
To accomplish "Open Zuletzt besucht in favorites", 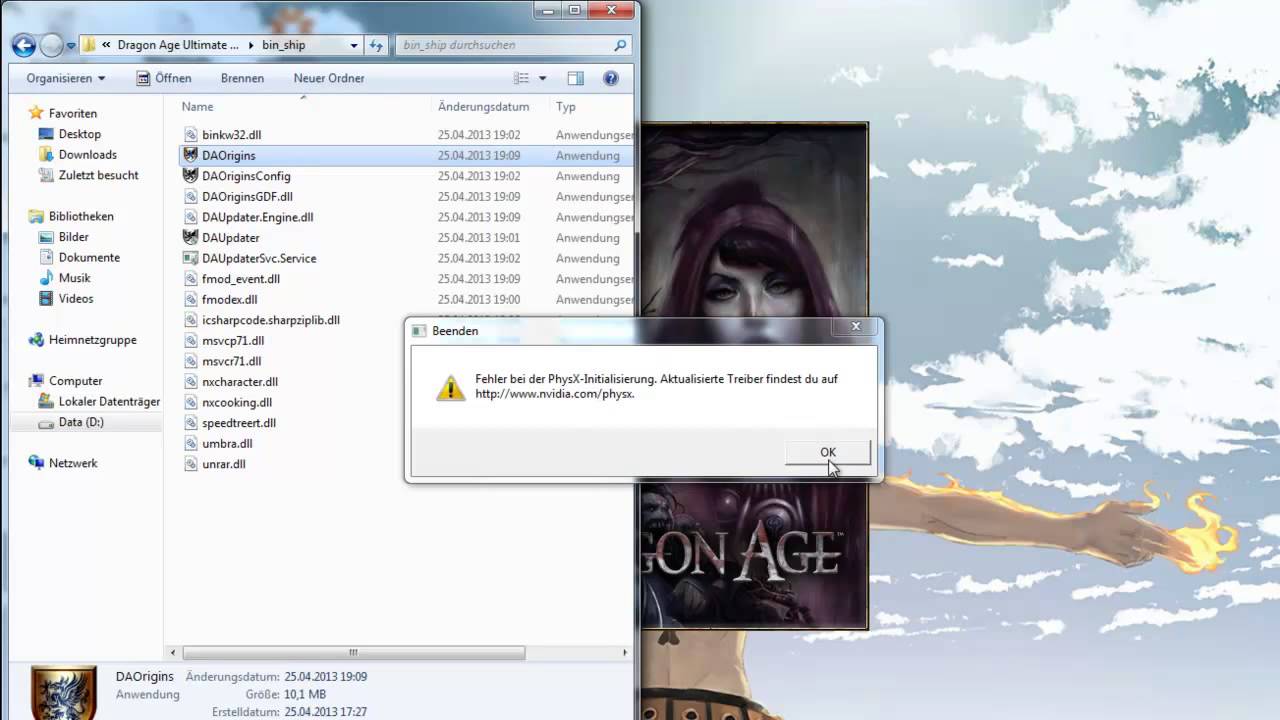I will coord(98,175).
